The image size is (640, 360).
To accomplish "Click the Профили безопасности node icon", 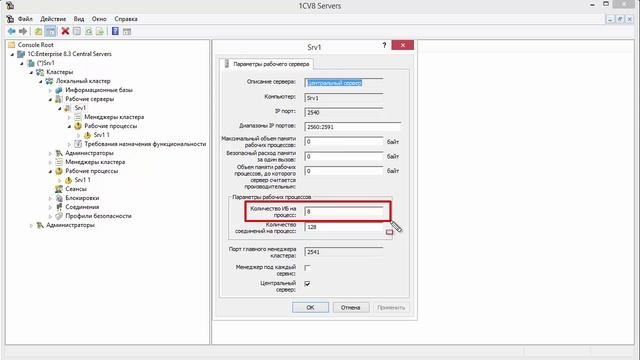I will point(59,216).
